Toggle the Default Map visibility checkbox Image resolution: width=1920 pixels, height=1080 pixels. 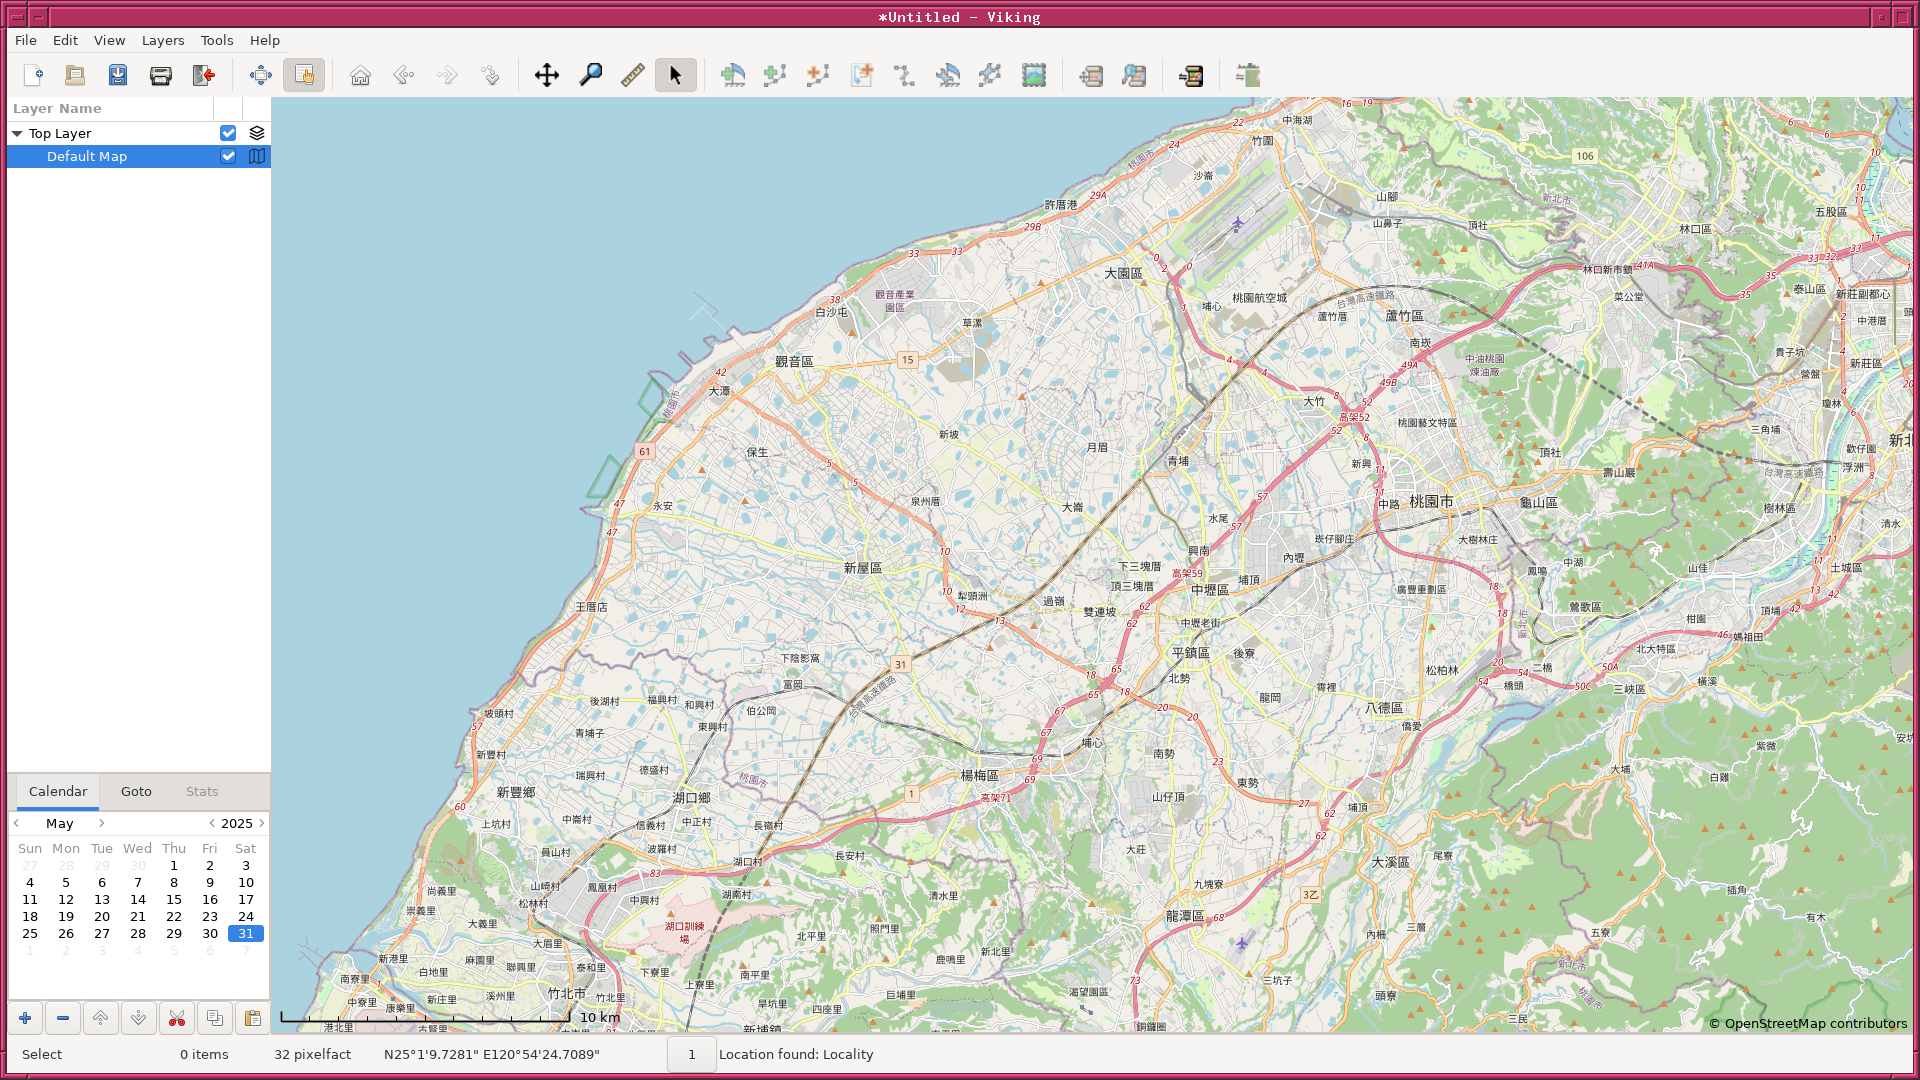[x=228, y=156]
